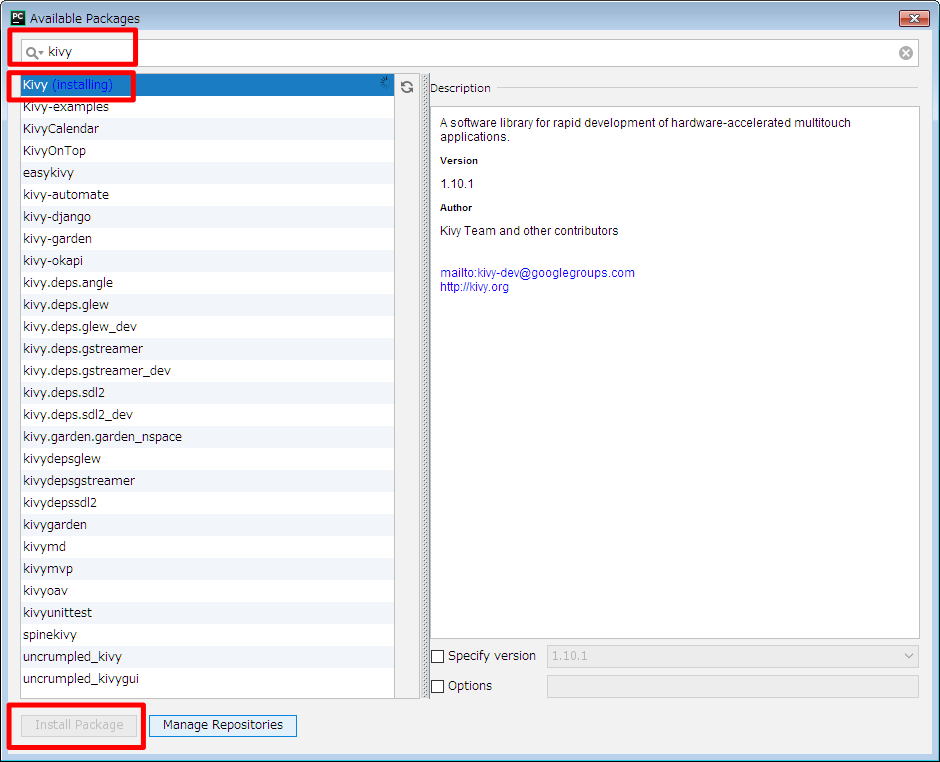
Task: Enable the Specify version checkbox
Action: tap(437, 656)
